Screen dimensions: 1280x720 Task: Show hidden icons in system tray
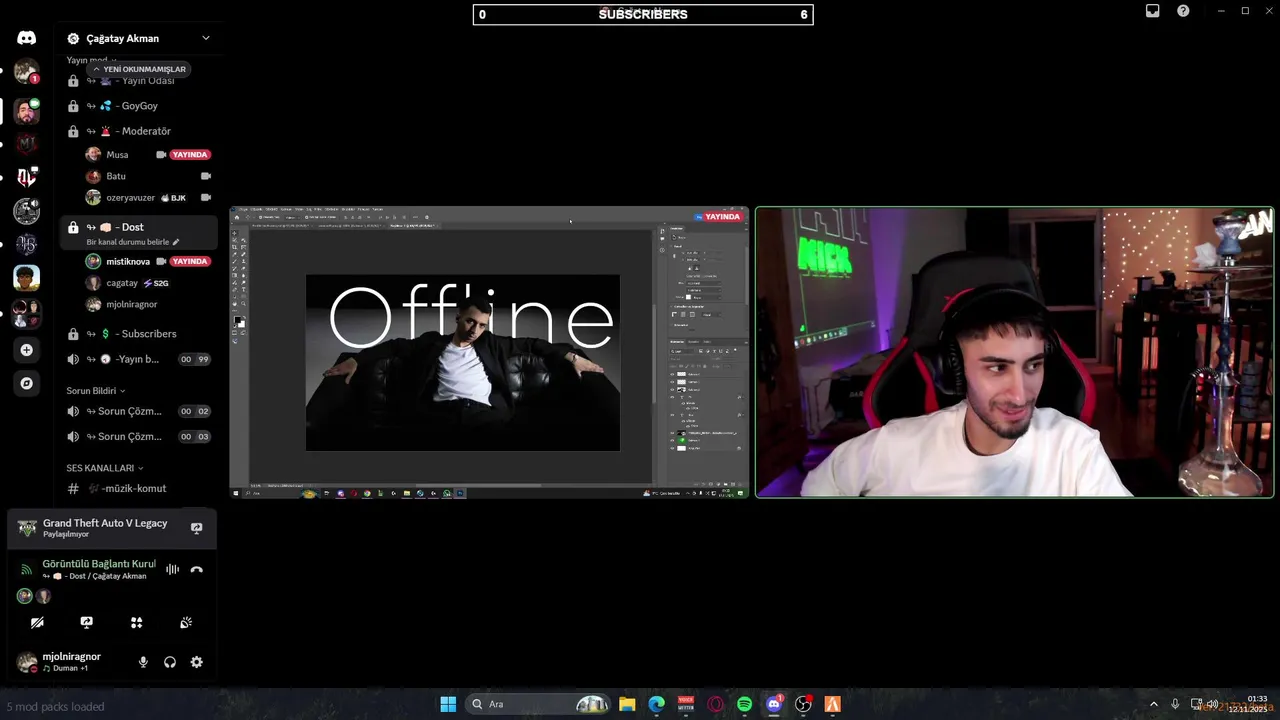(x=1153, y=704)
